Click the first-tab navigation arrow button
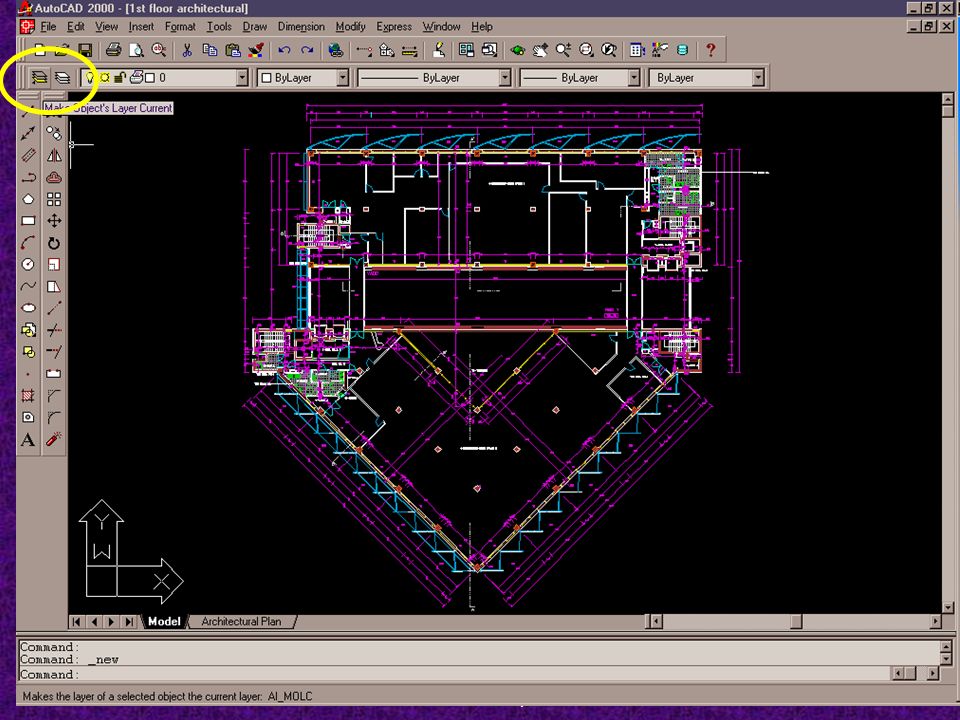The height and width of the screenshot is (720, 960). click(x=77, y=622)
